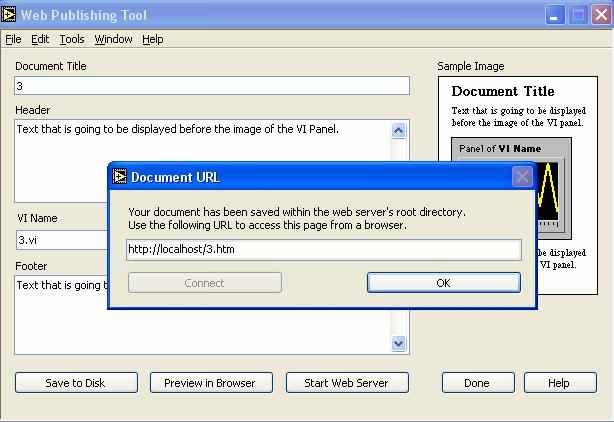Close the Document URL dialog
The image size is (614, 422).
click(x=522, y=177)
